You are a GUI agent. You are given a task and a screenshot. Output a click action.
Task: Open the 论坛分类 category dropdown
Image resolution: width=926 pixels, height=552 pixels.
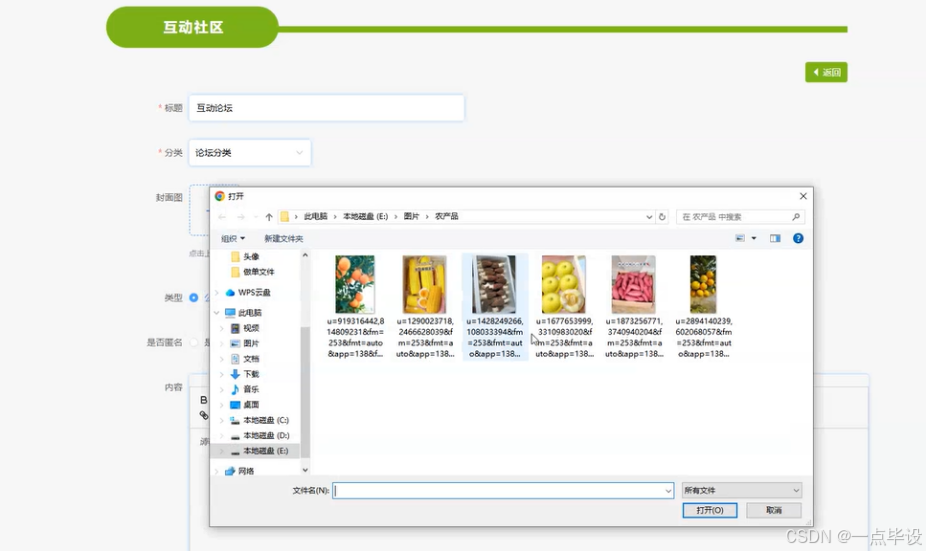point(249,153)
